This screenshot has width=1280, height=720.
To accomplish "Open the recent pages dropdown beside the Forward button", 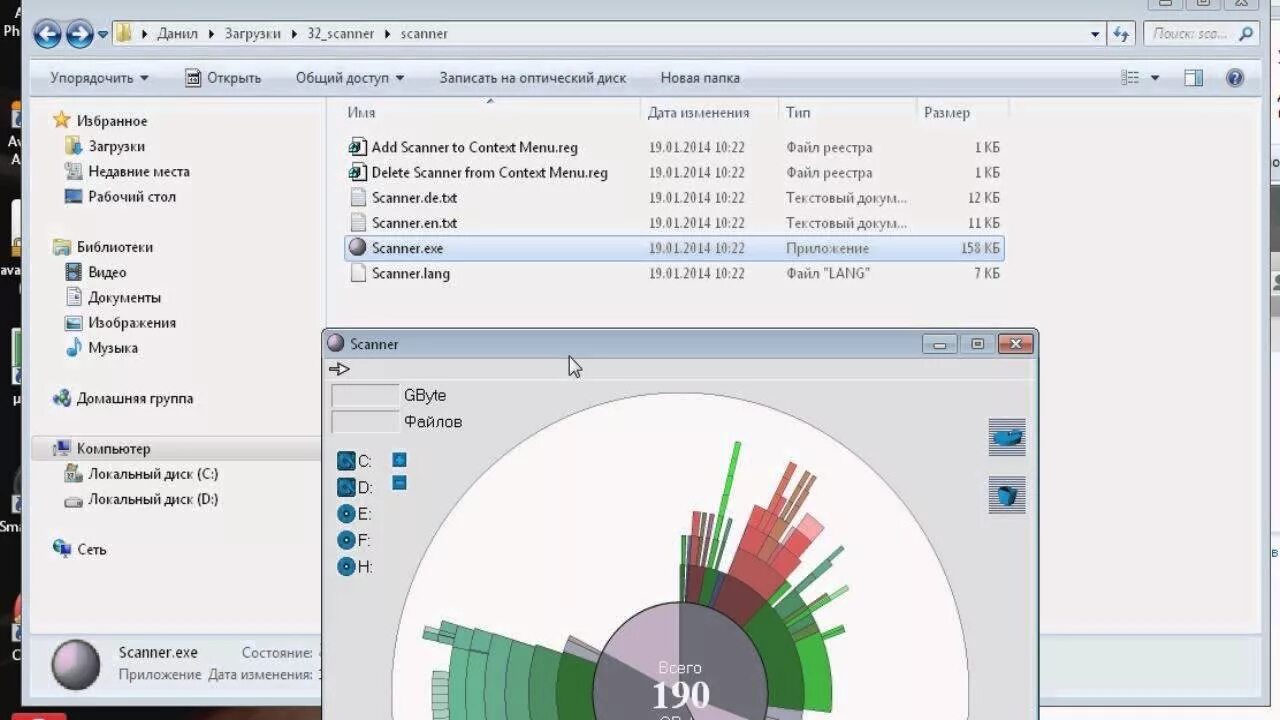I will (103, 35).
